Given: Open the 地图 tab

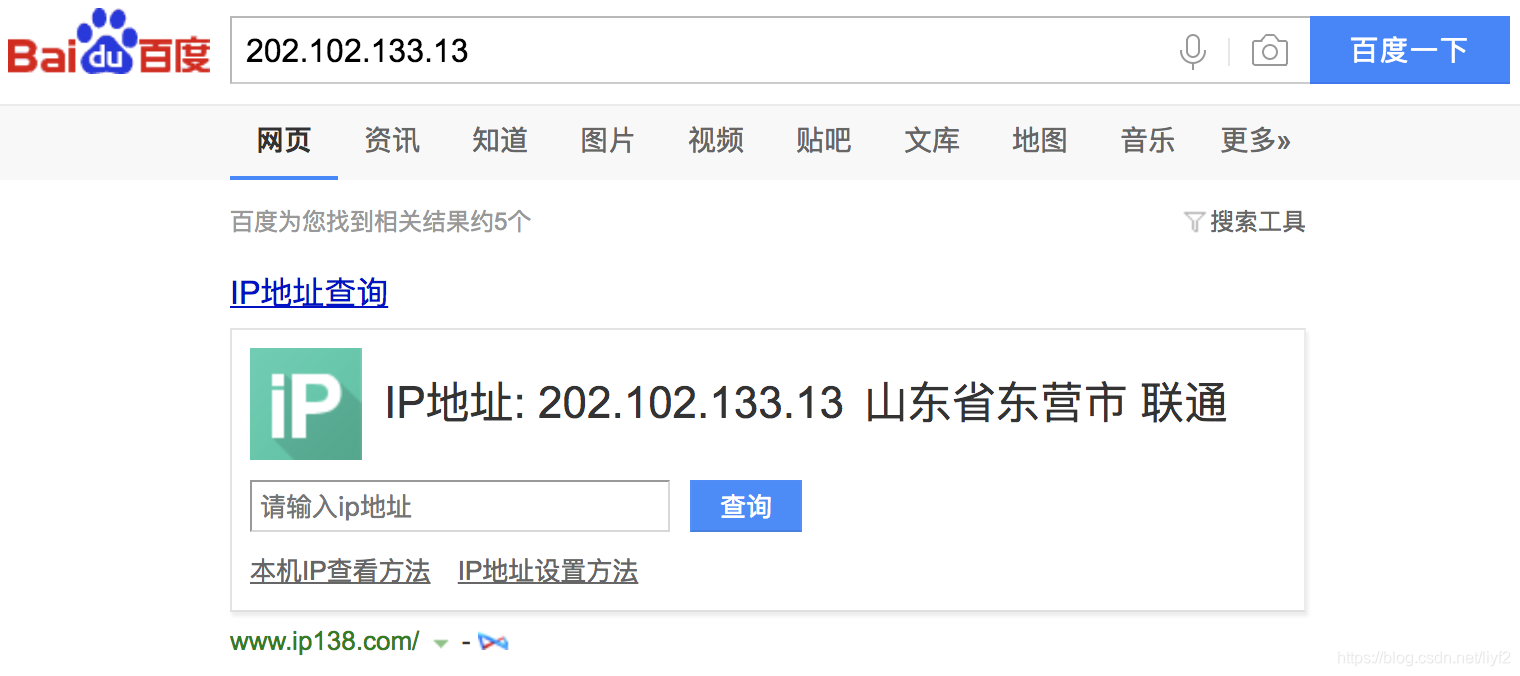Looking at the screenshot, I should click(1040, 141).
